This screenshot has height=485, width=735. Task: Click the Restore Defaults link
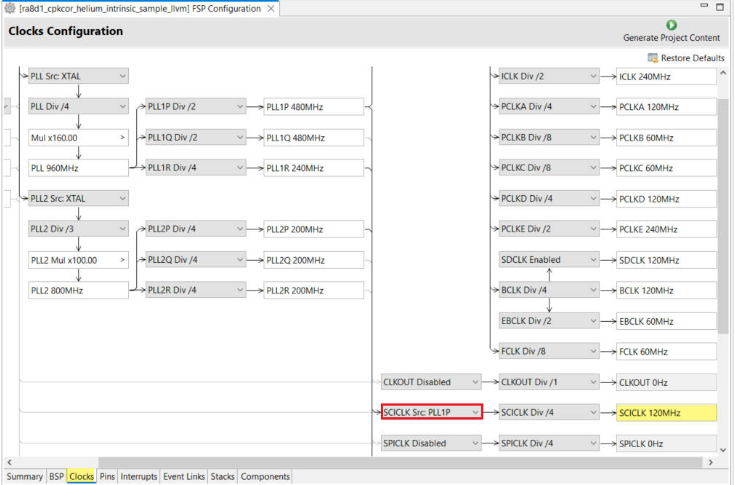[693, 58]
